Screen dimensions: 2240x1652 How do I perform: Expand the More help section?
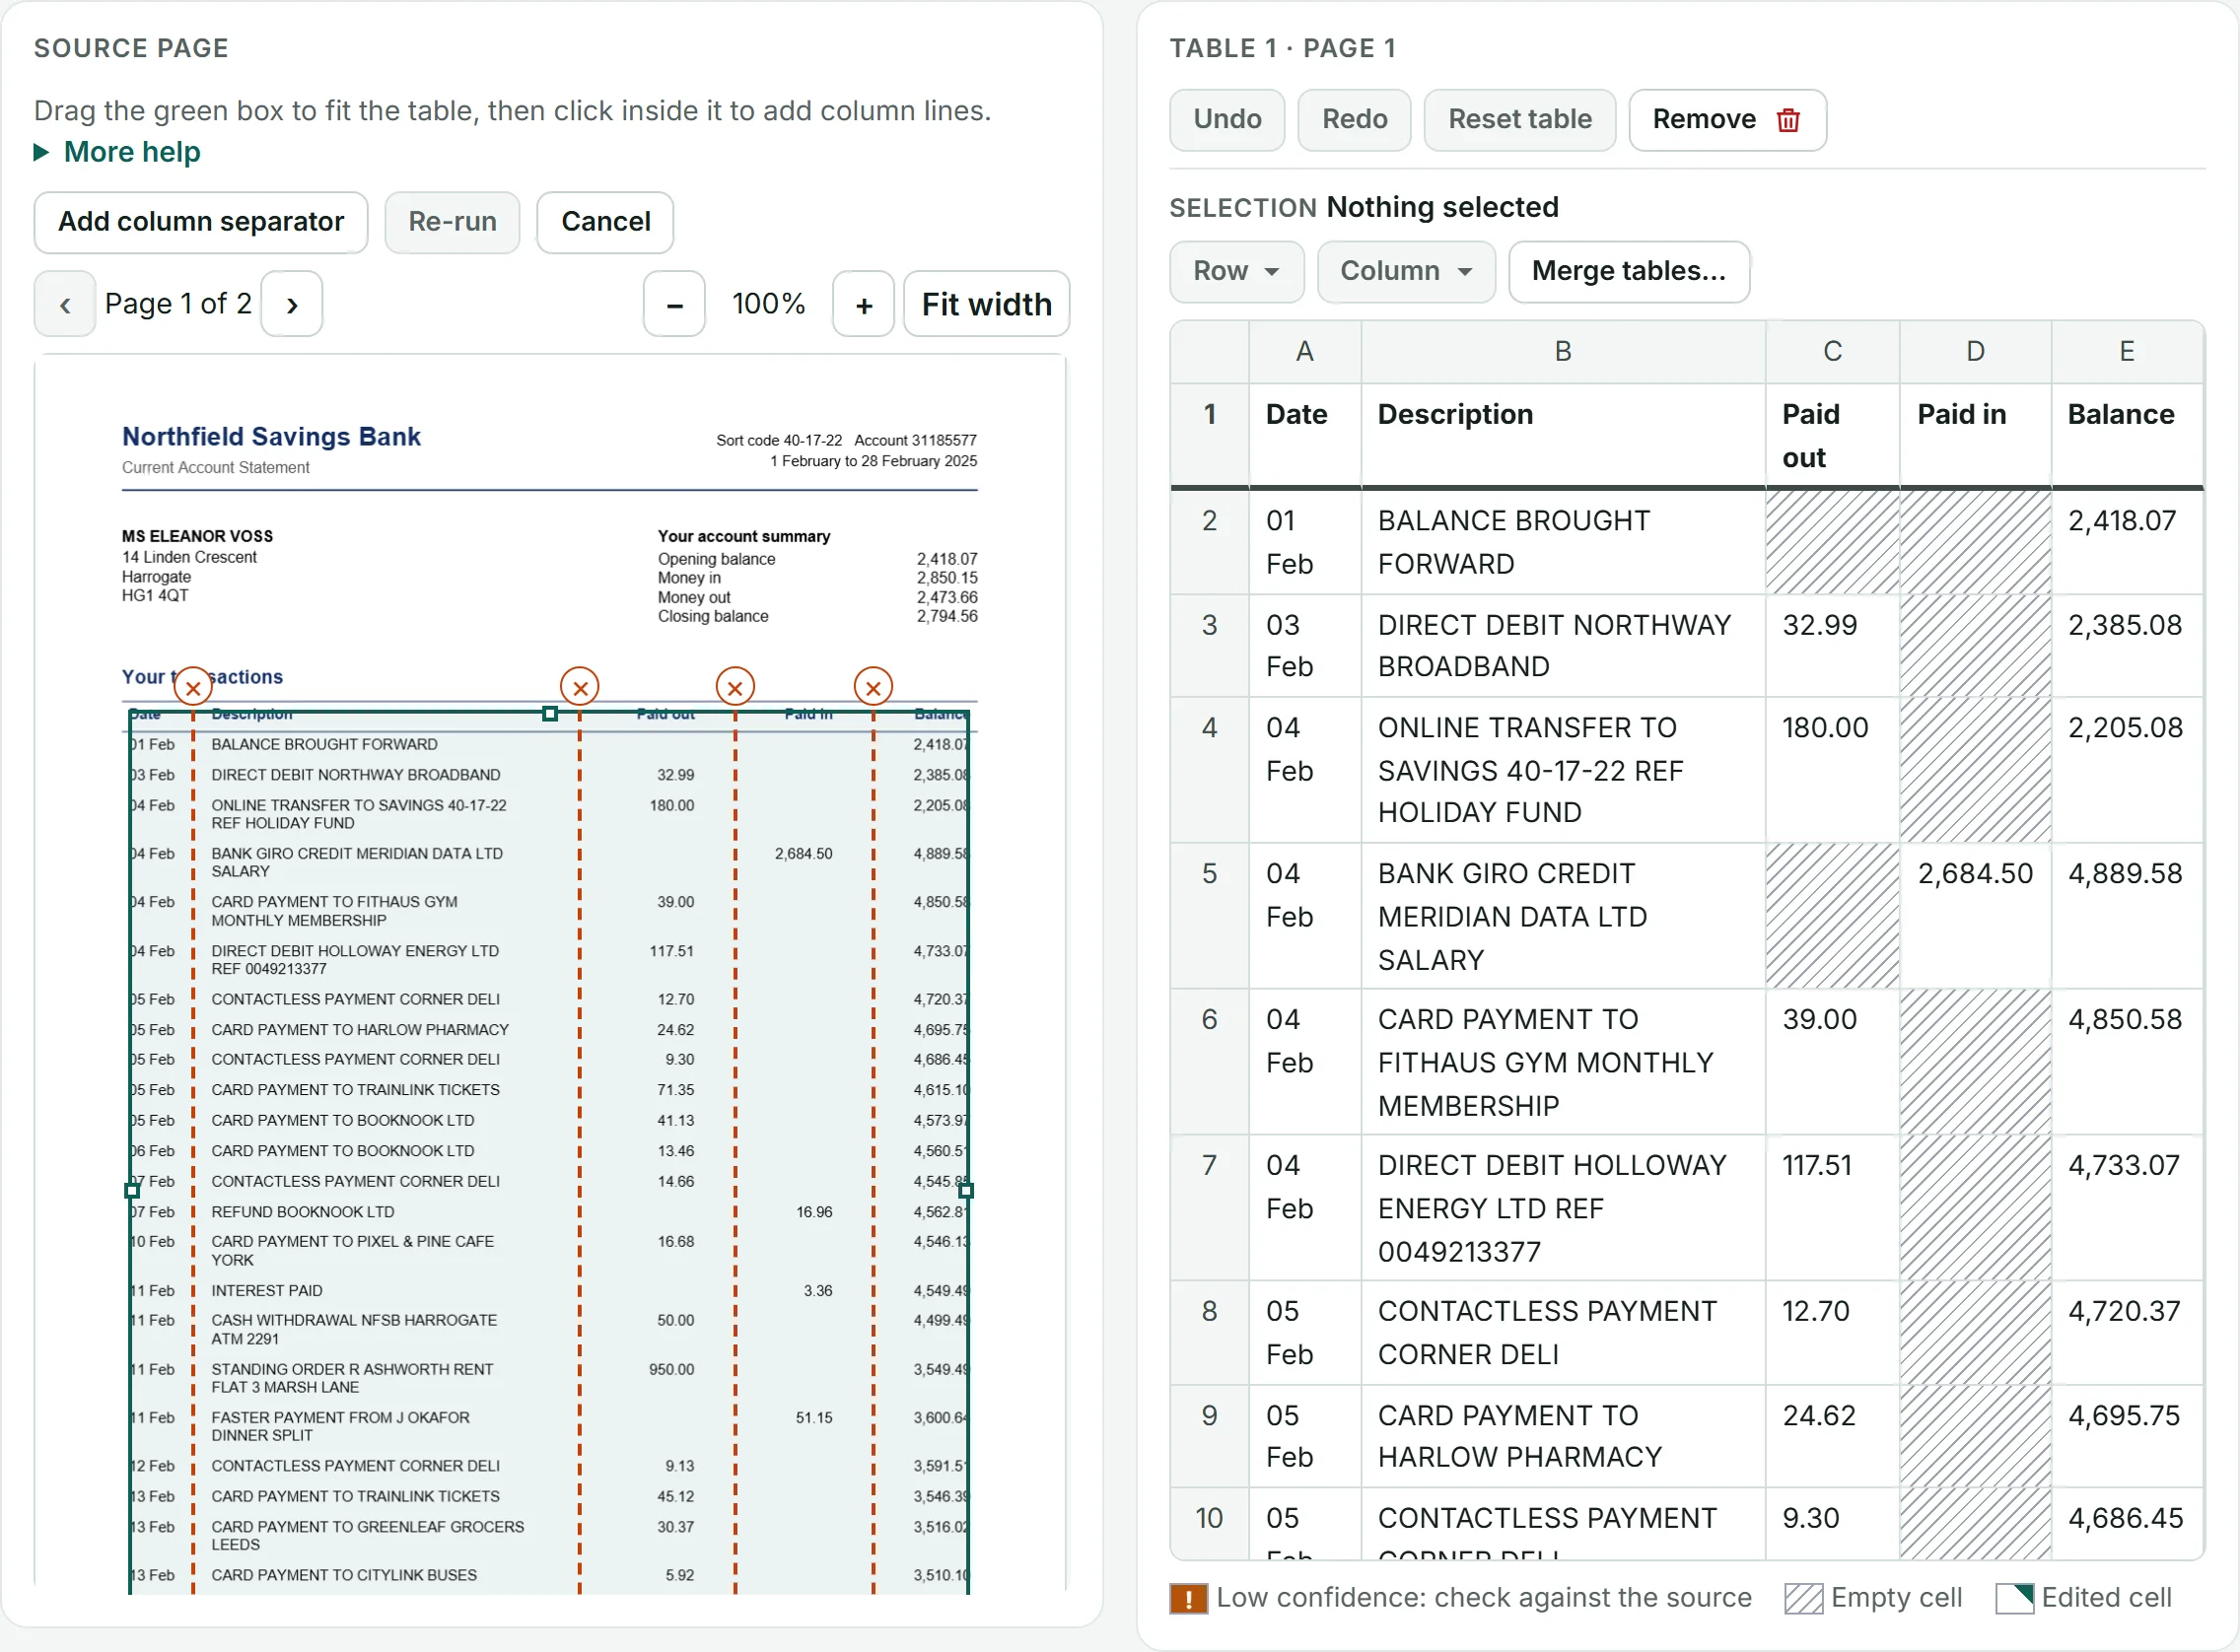118,152
